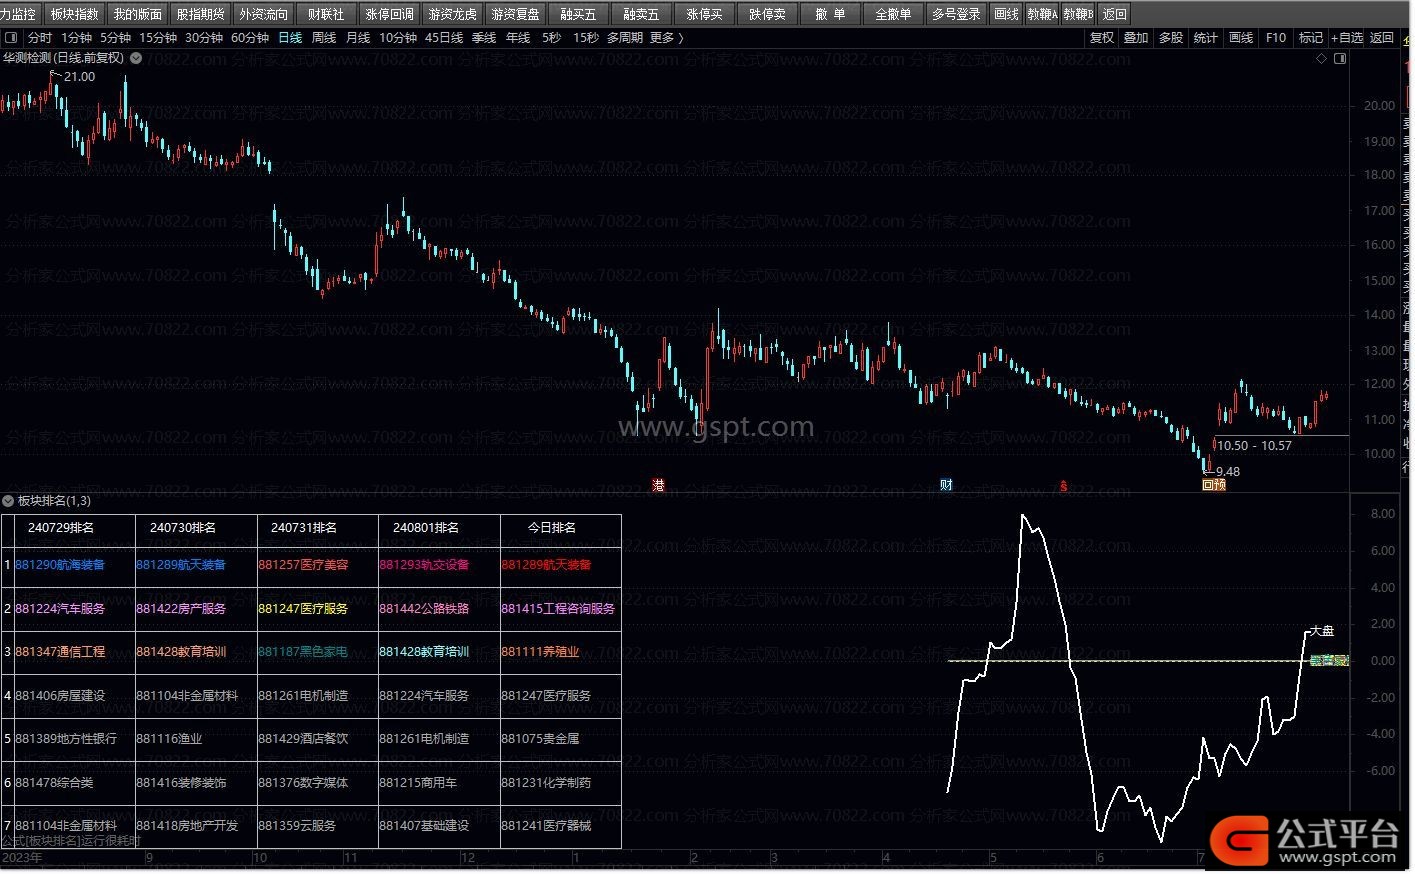1415x874 pixels.
Task: Switch to the 分时 chart tab
Action: [x=40, y=38]
